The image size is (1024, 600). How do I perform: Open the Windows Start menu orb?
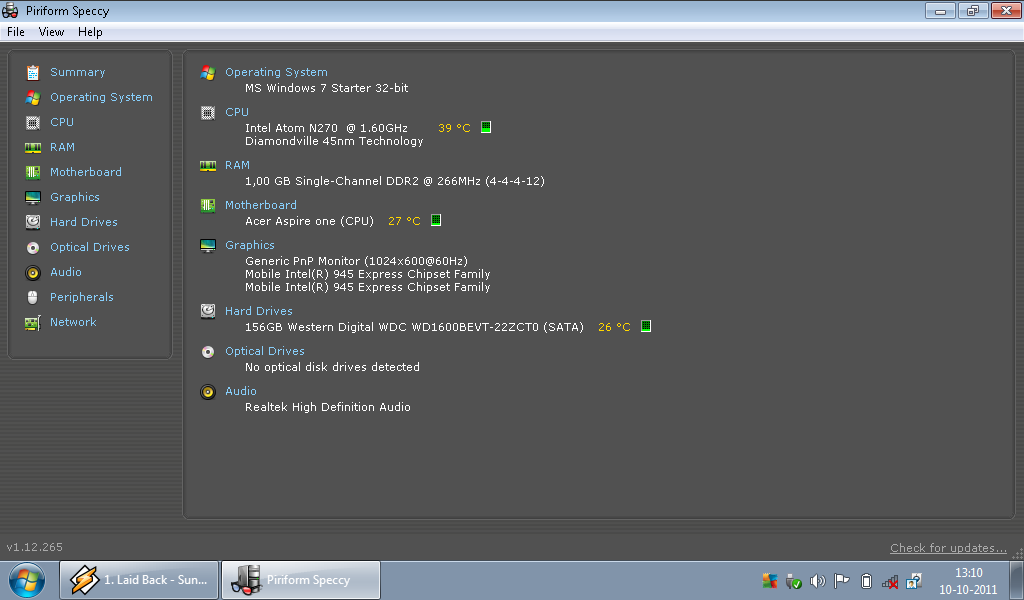(x=27, y=580)
